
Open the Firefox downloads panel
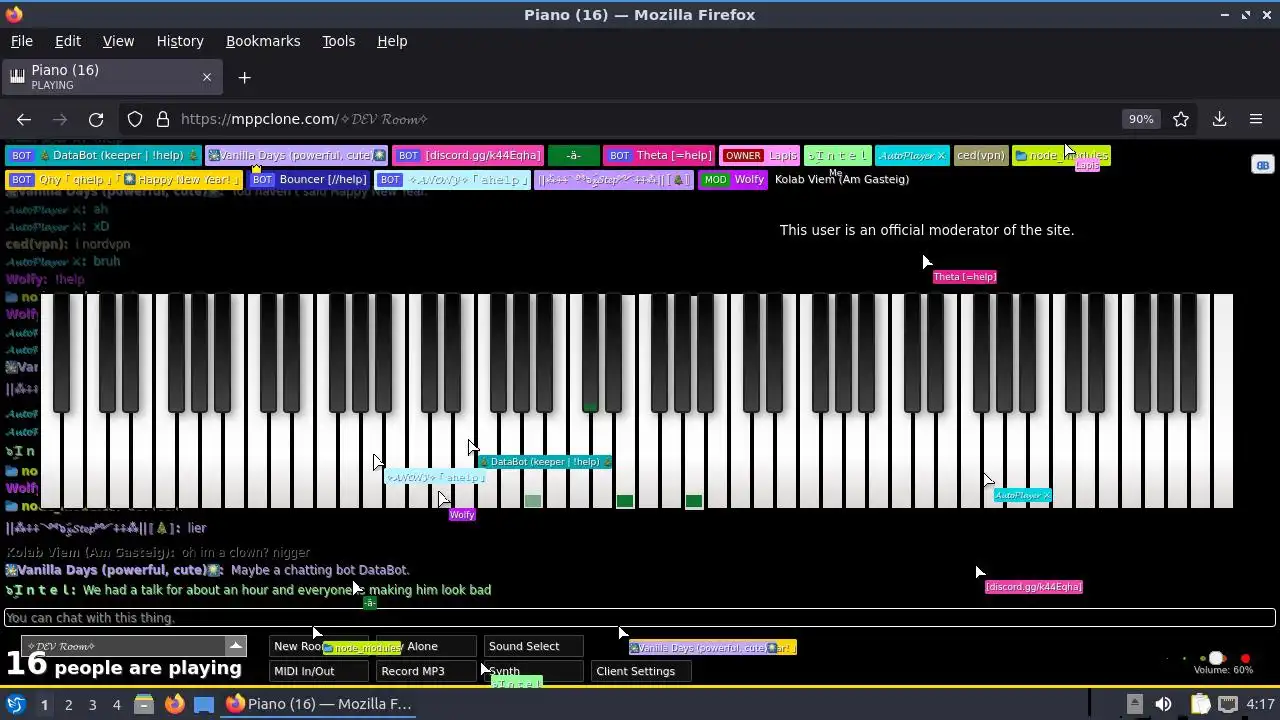click(x=1219, y=119)
